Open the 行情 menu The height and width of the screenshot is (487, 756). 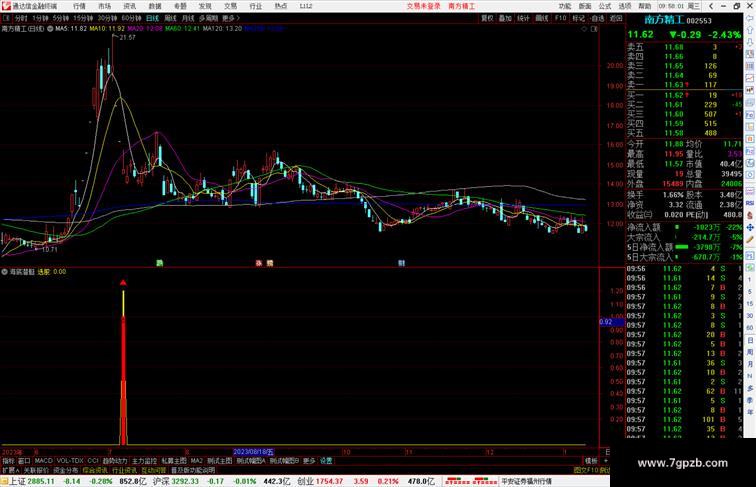pyautogui.click(x=79, y=6)
